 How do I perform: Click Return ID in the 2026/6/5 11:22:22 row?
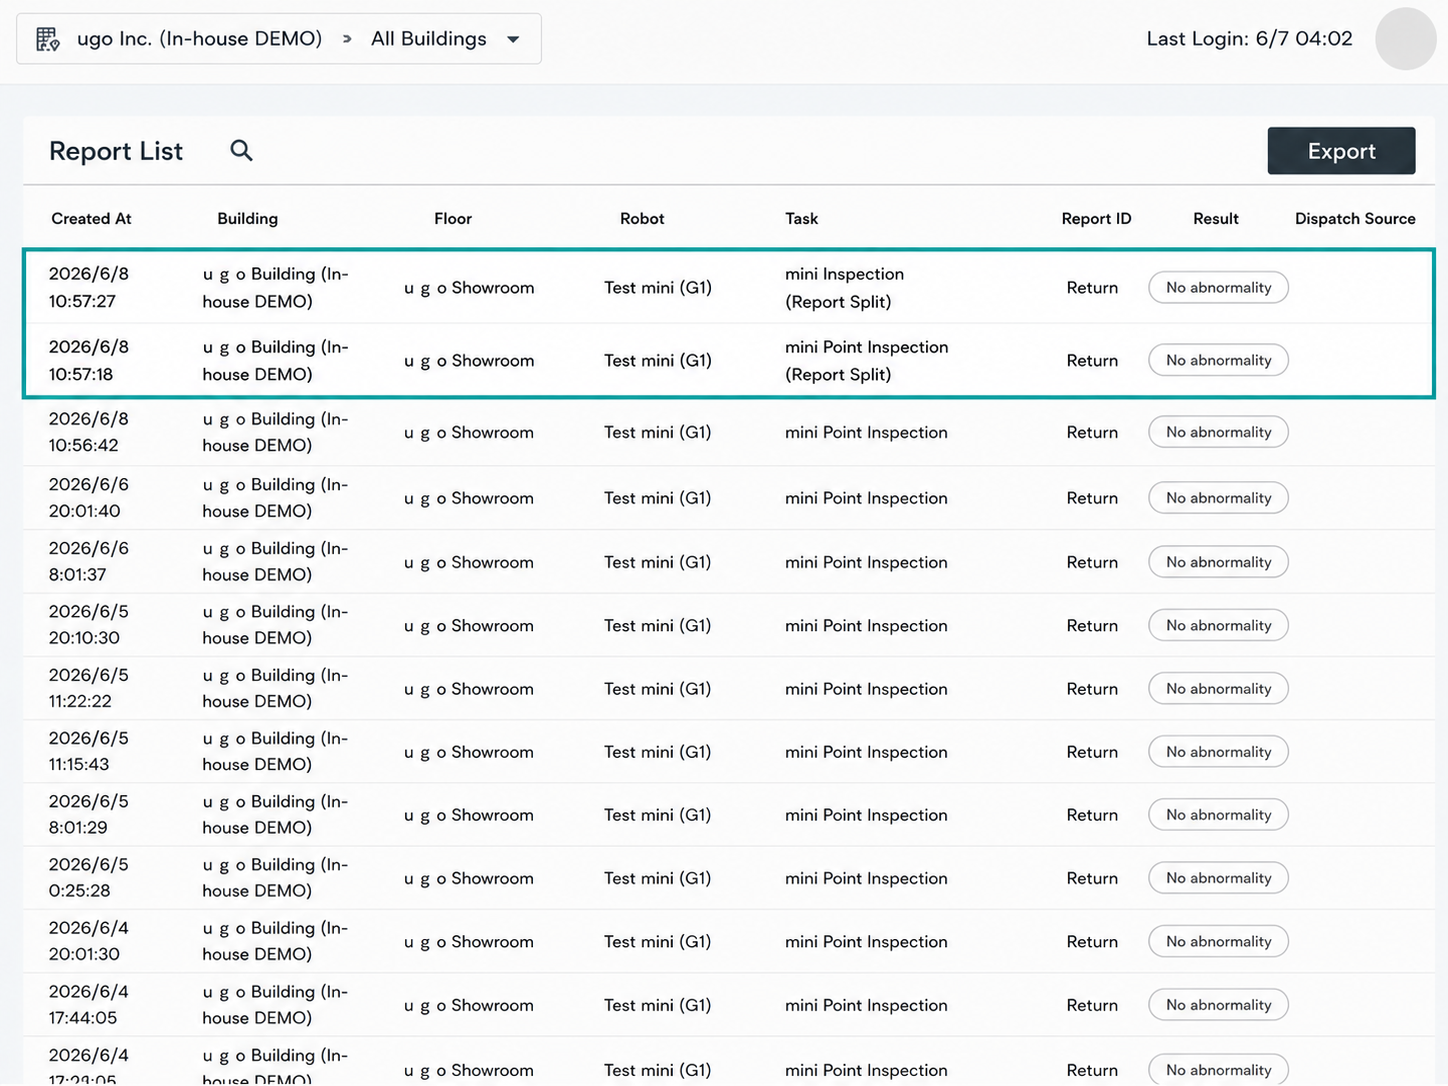pyautogui.click(x=1092, y=689)
